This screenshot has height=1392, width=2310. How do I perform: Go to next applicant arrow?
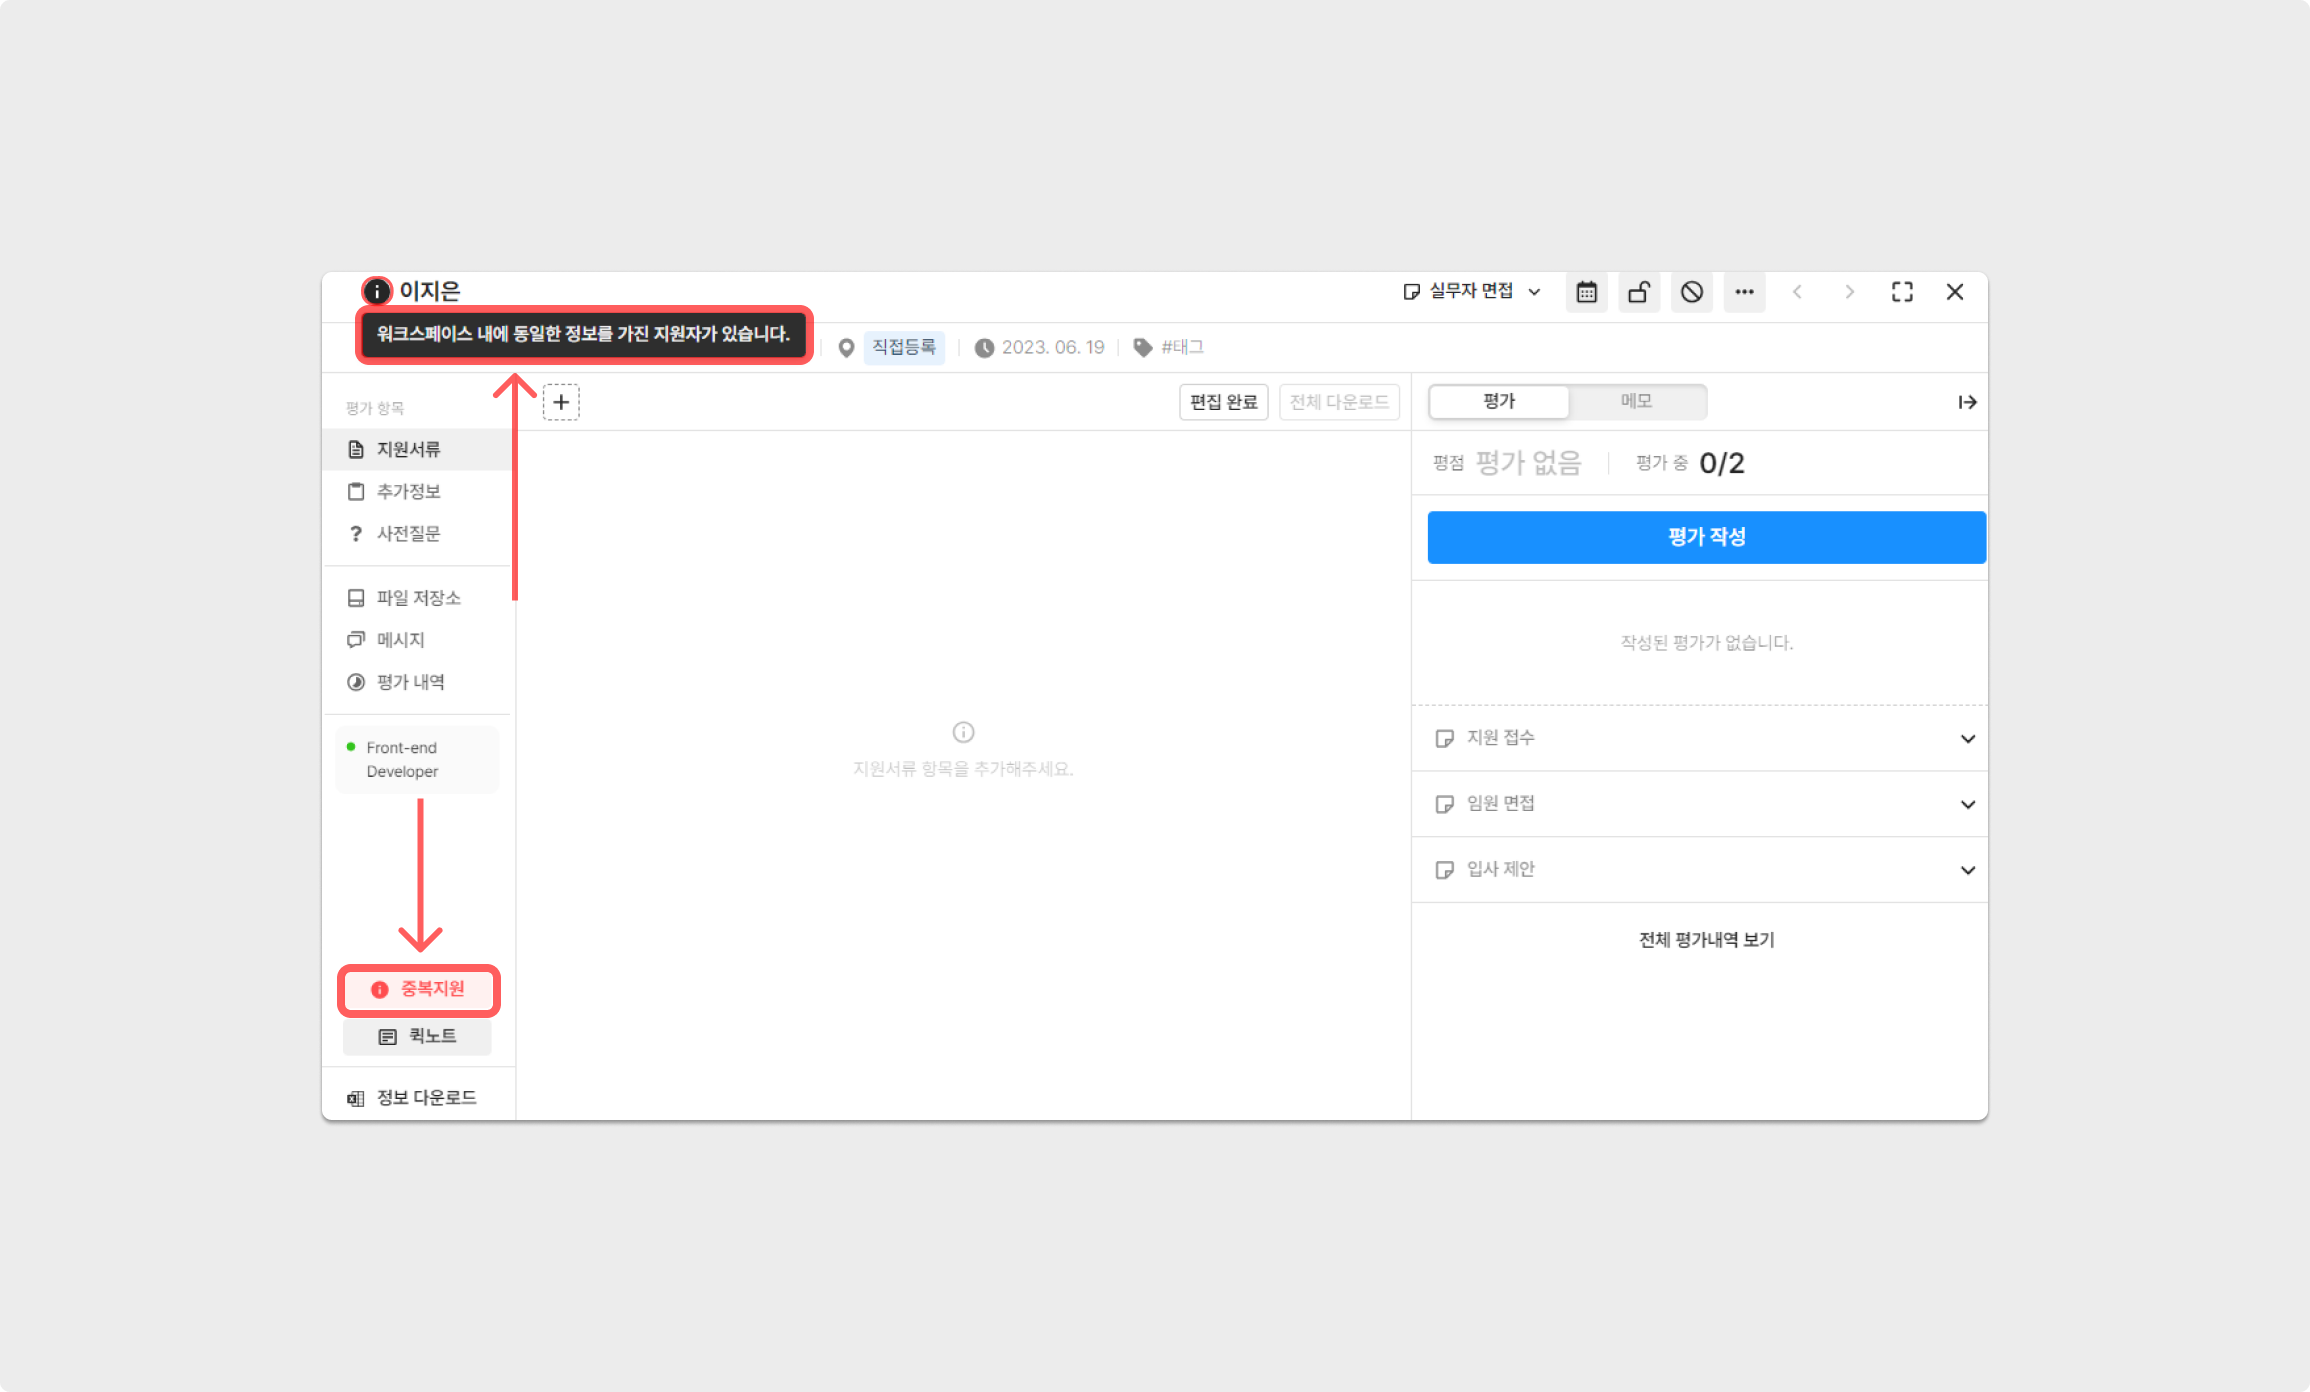click(1849, 292)
